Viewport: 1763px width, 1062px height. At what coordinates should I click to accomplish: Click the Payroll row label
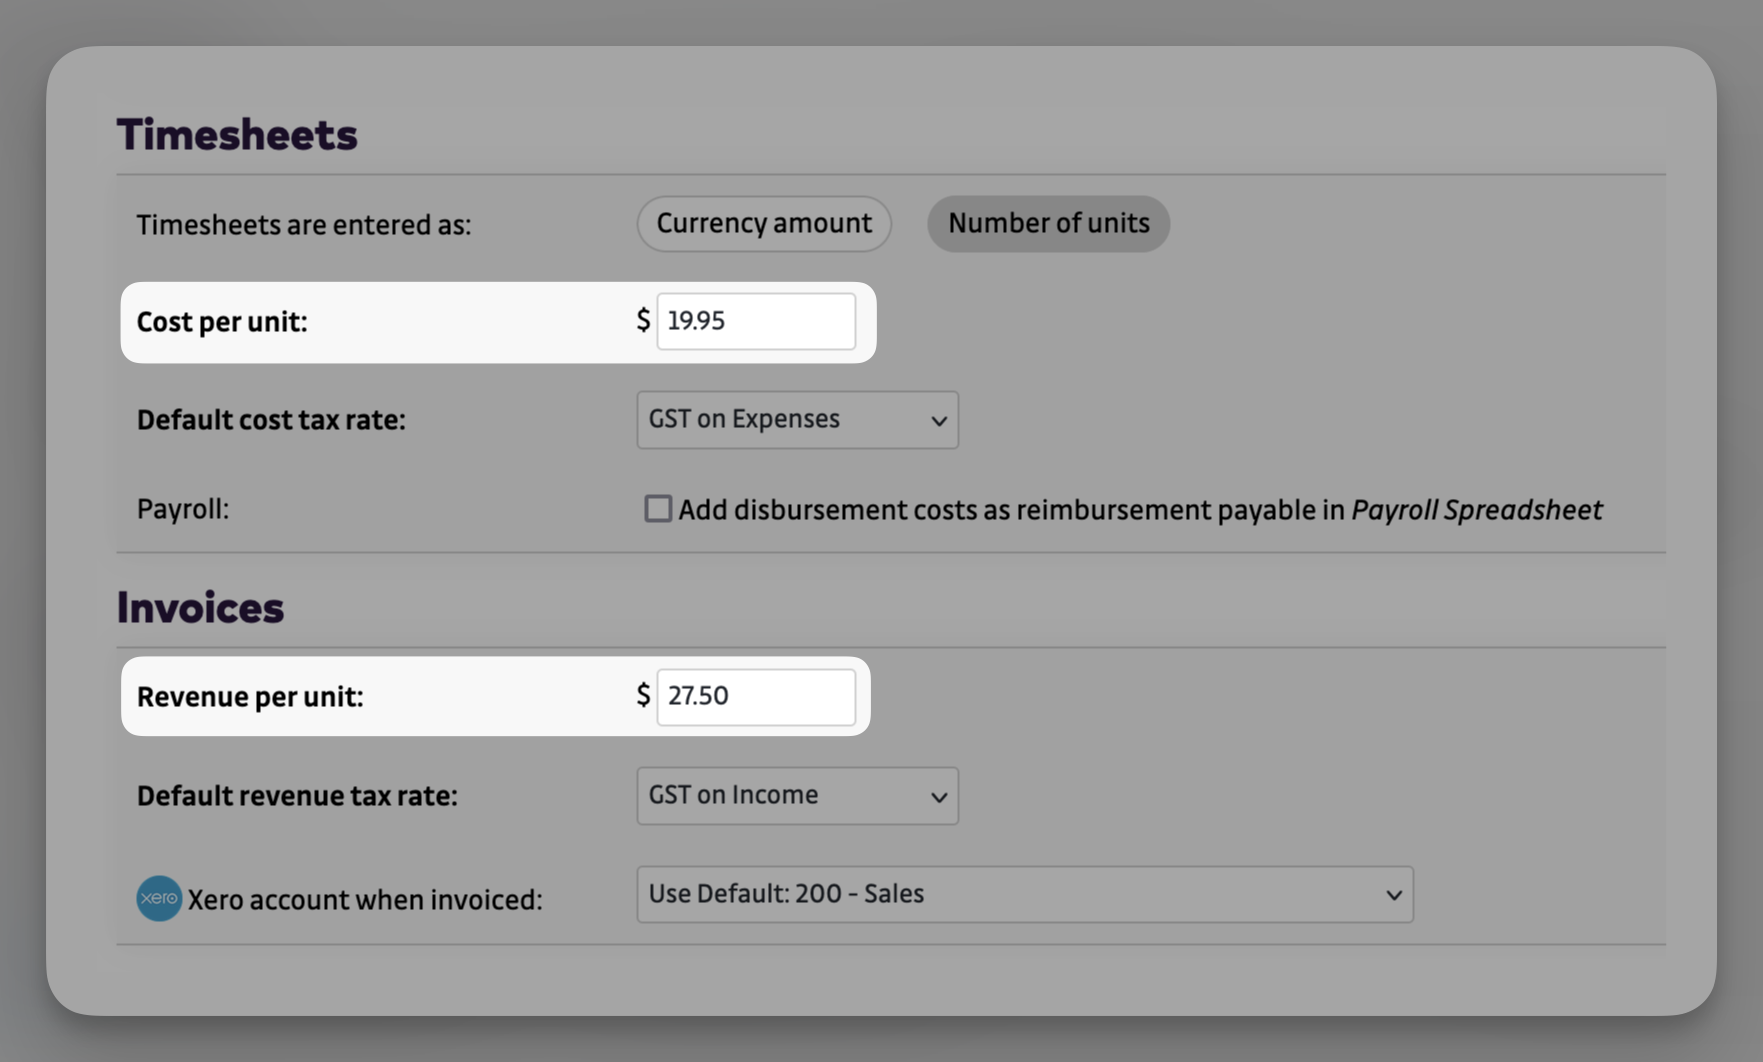click(182, 509)
